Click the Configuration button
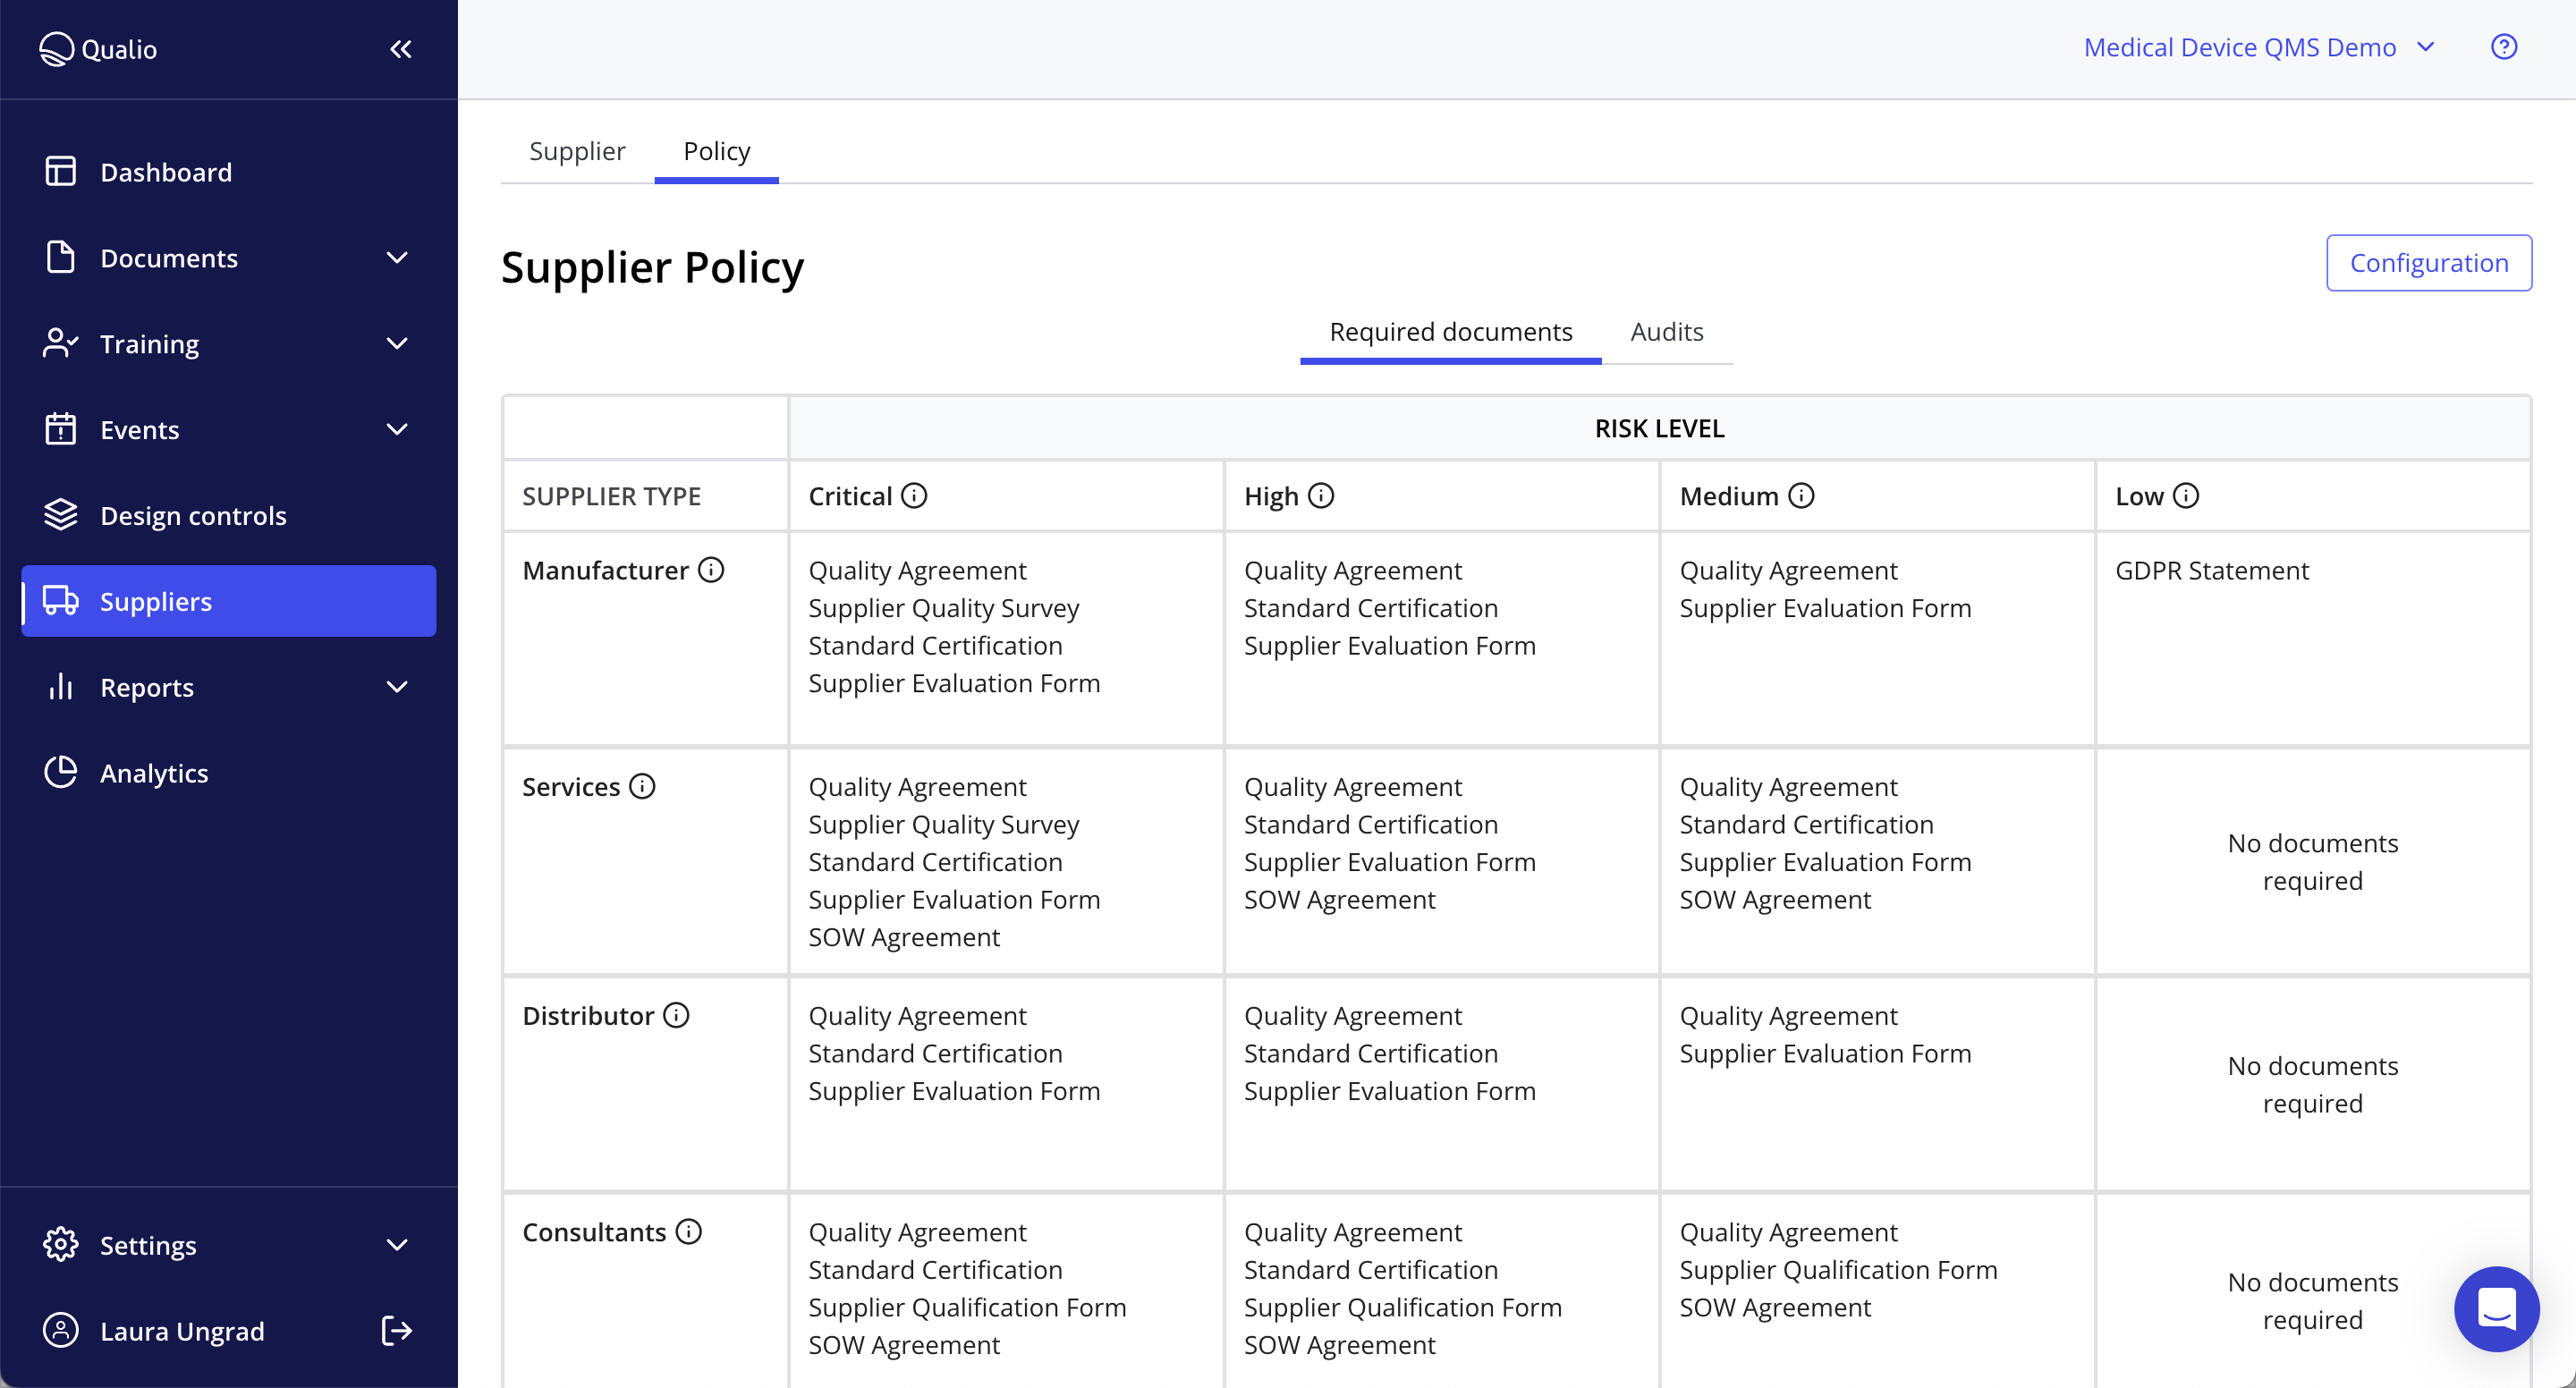Screen dimensions: 2576x1388 [x=2430, y=262]
